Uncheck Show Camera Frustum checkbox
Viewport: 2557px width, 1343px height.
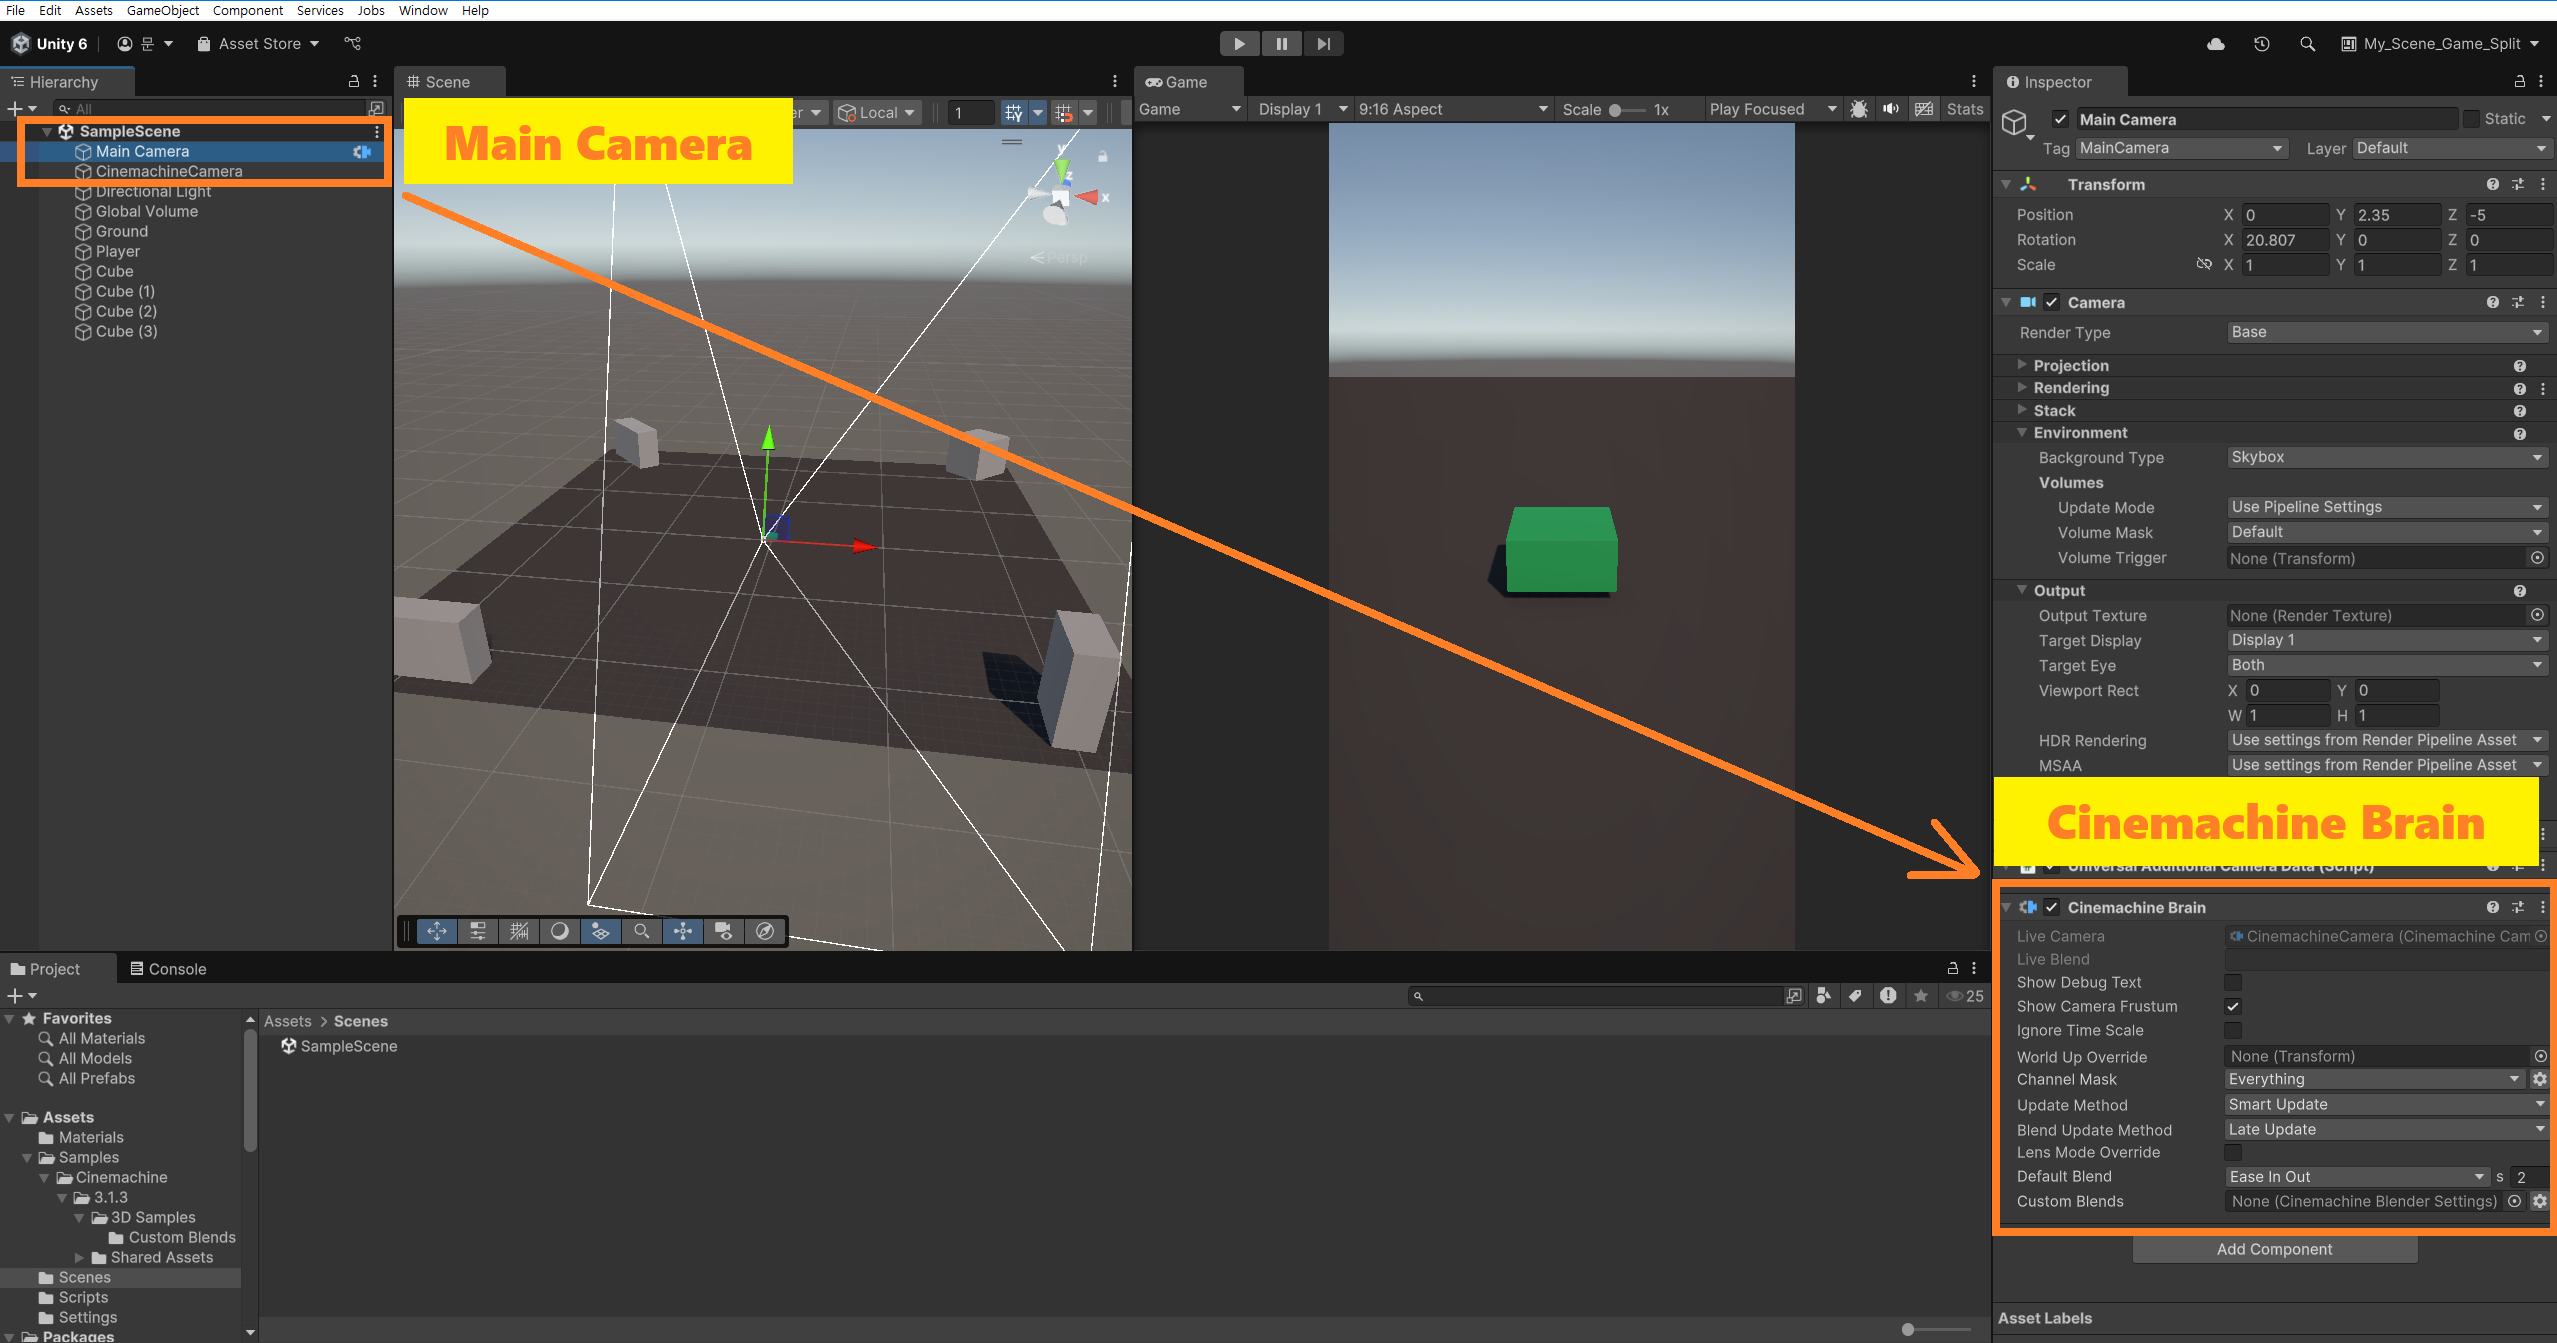click(2232, 1007)
